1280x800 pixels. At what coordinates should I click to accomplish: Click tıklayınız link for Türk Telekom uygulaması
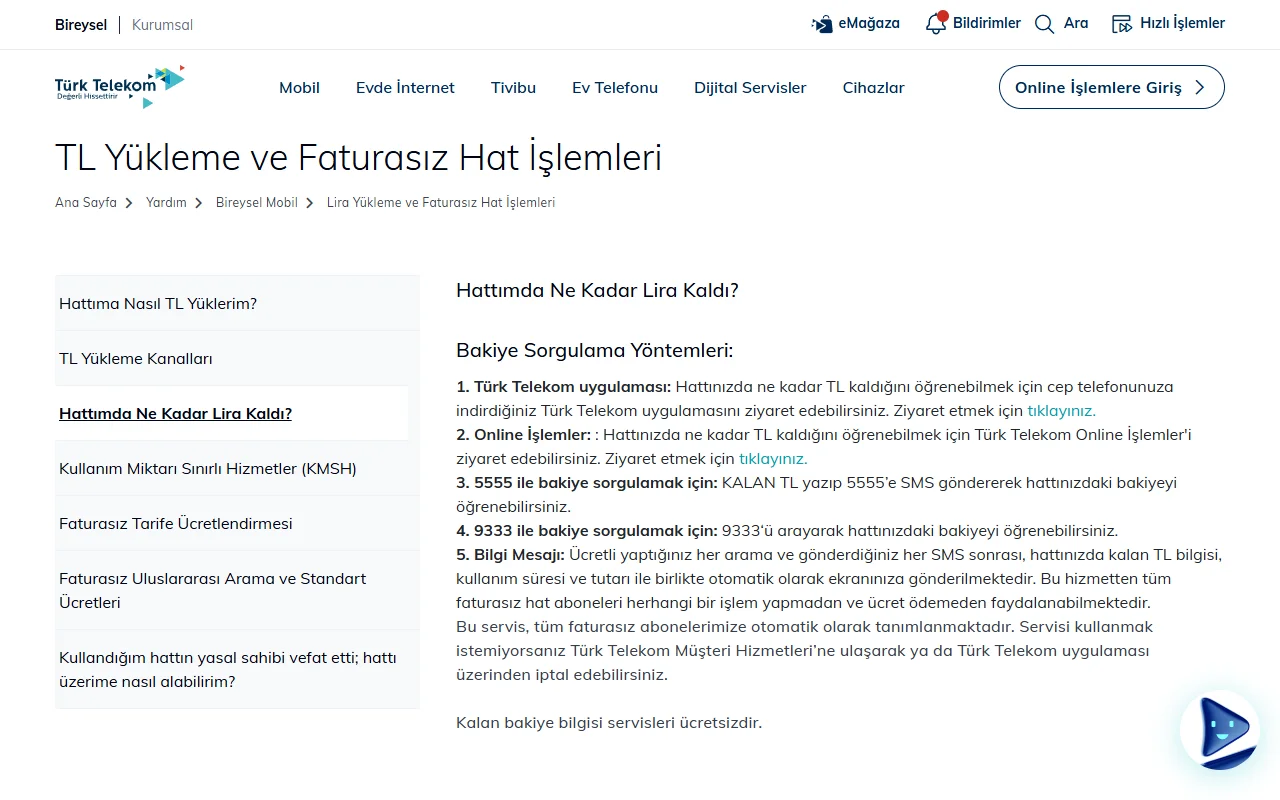tap(1061, 410)
